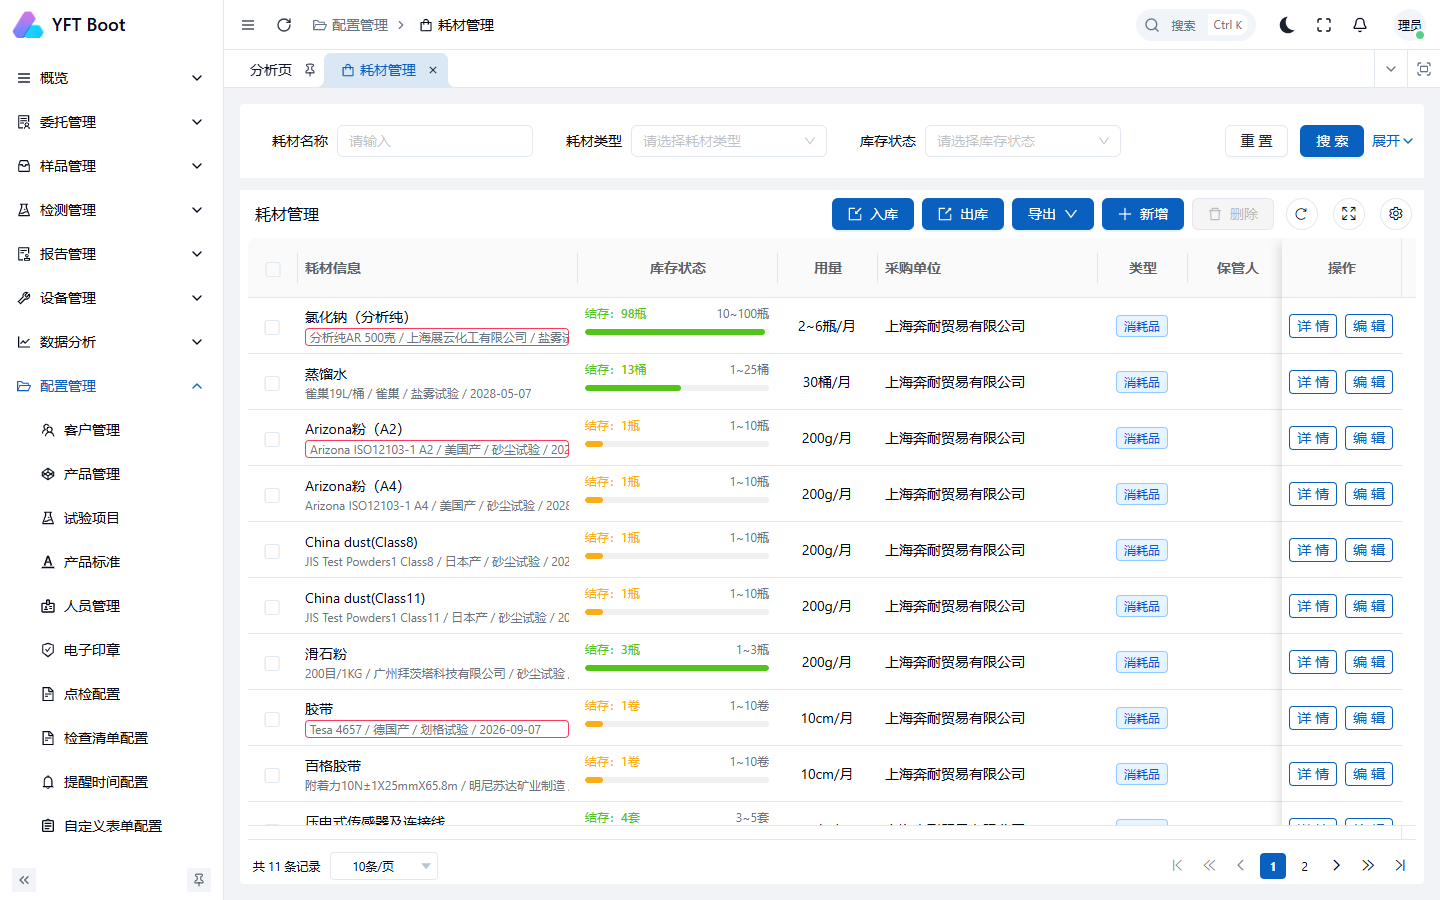Collapse the sidebar with double-arrow icon
This screenshot has width=1440, height=900.
[x=24, y=880]
